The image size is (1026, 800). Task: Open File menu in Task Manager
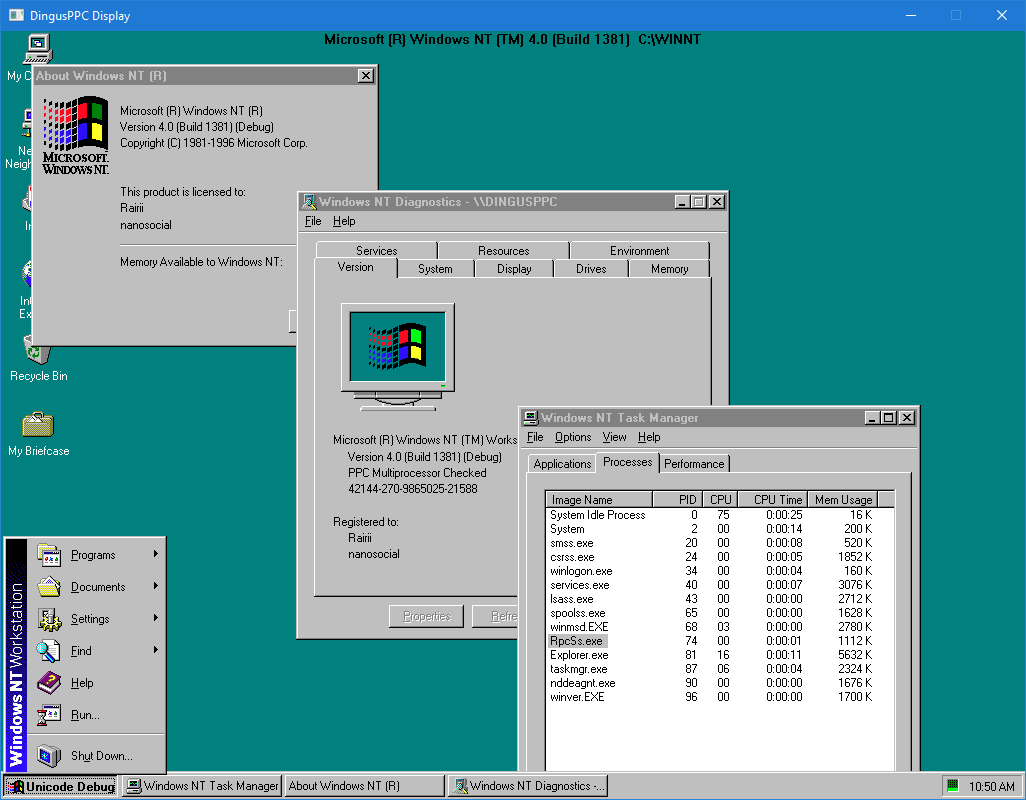[x=535, y=437]
